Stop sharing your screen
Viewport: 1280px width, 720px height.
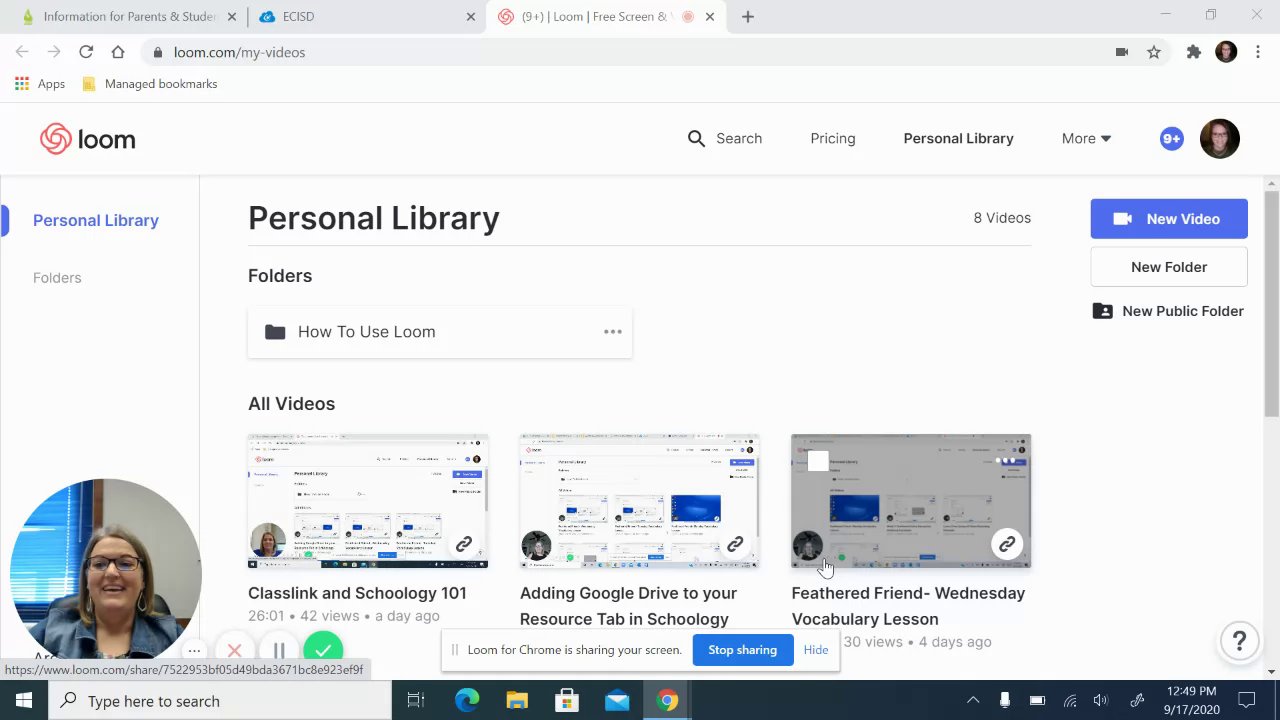click(742, 650)
